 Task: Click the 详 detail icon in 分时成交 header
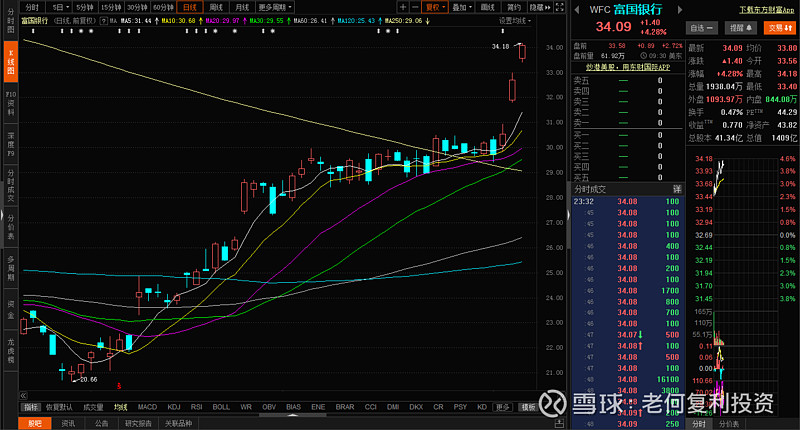[x=677, y=189]
